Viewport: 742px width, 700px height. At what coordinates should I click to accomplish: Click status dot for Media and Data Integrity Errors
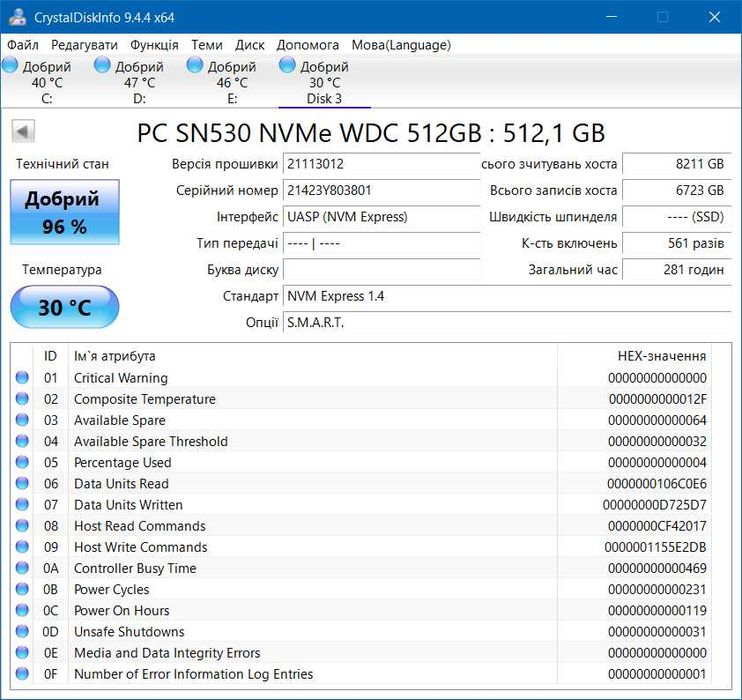point(22,652)
